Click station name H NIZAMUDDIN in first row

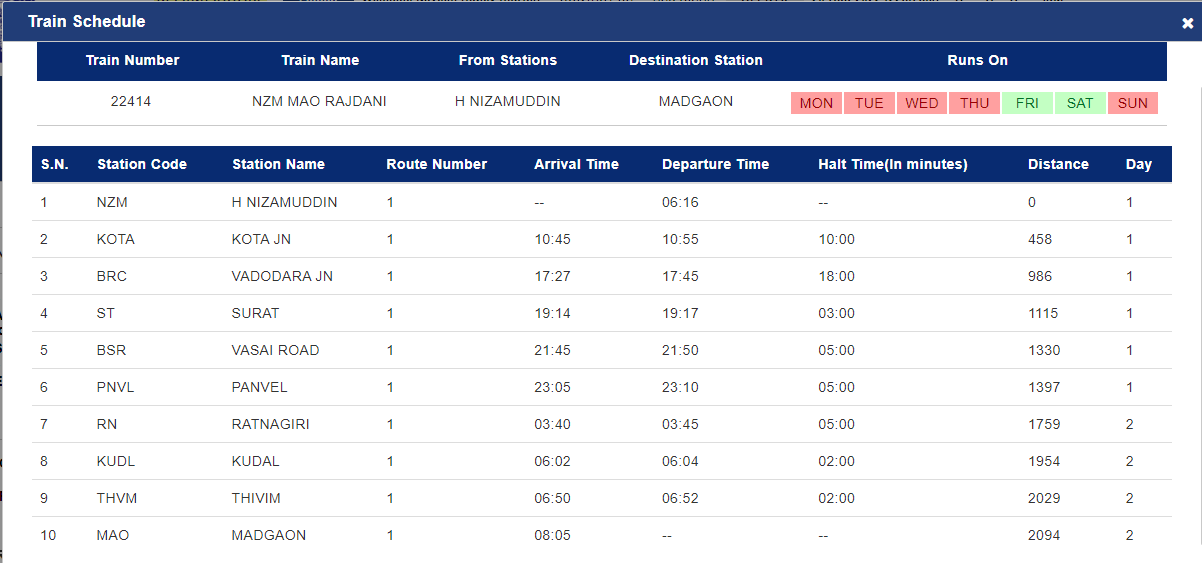(x=284, y=202)
